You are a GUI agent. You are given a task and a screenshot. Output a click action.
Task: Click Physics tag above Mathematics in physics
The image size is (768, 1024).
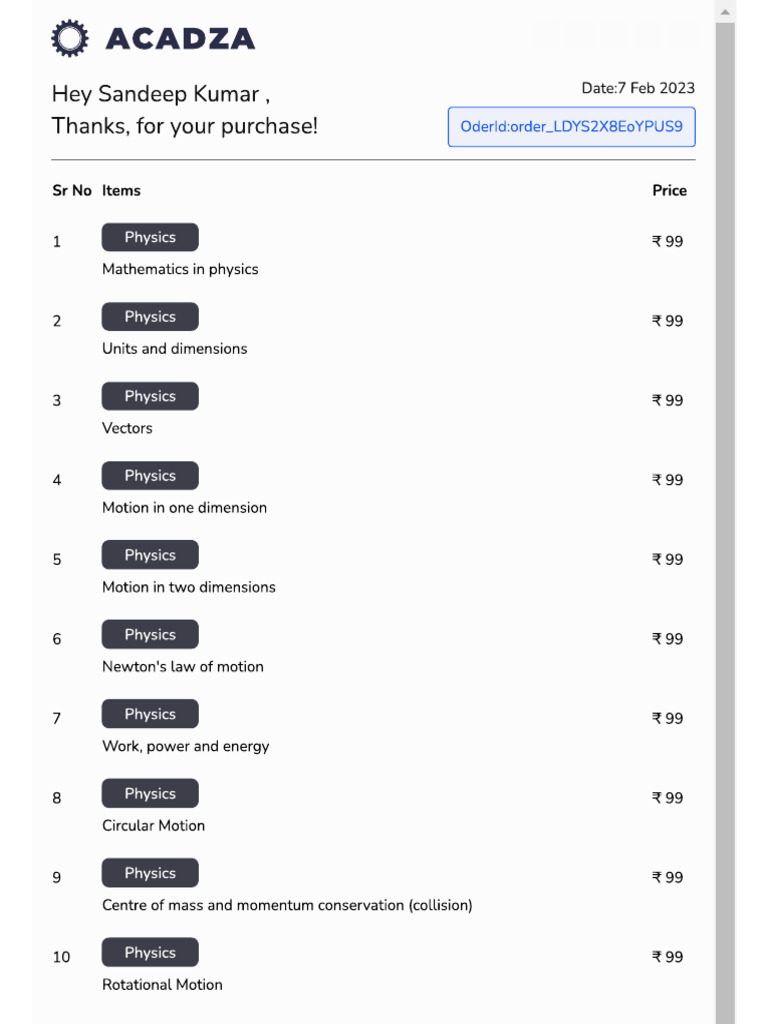tap(150, 238)
